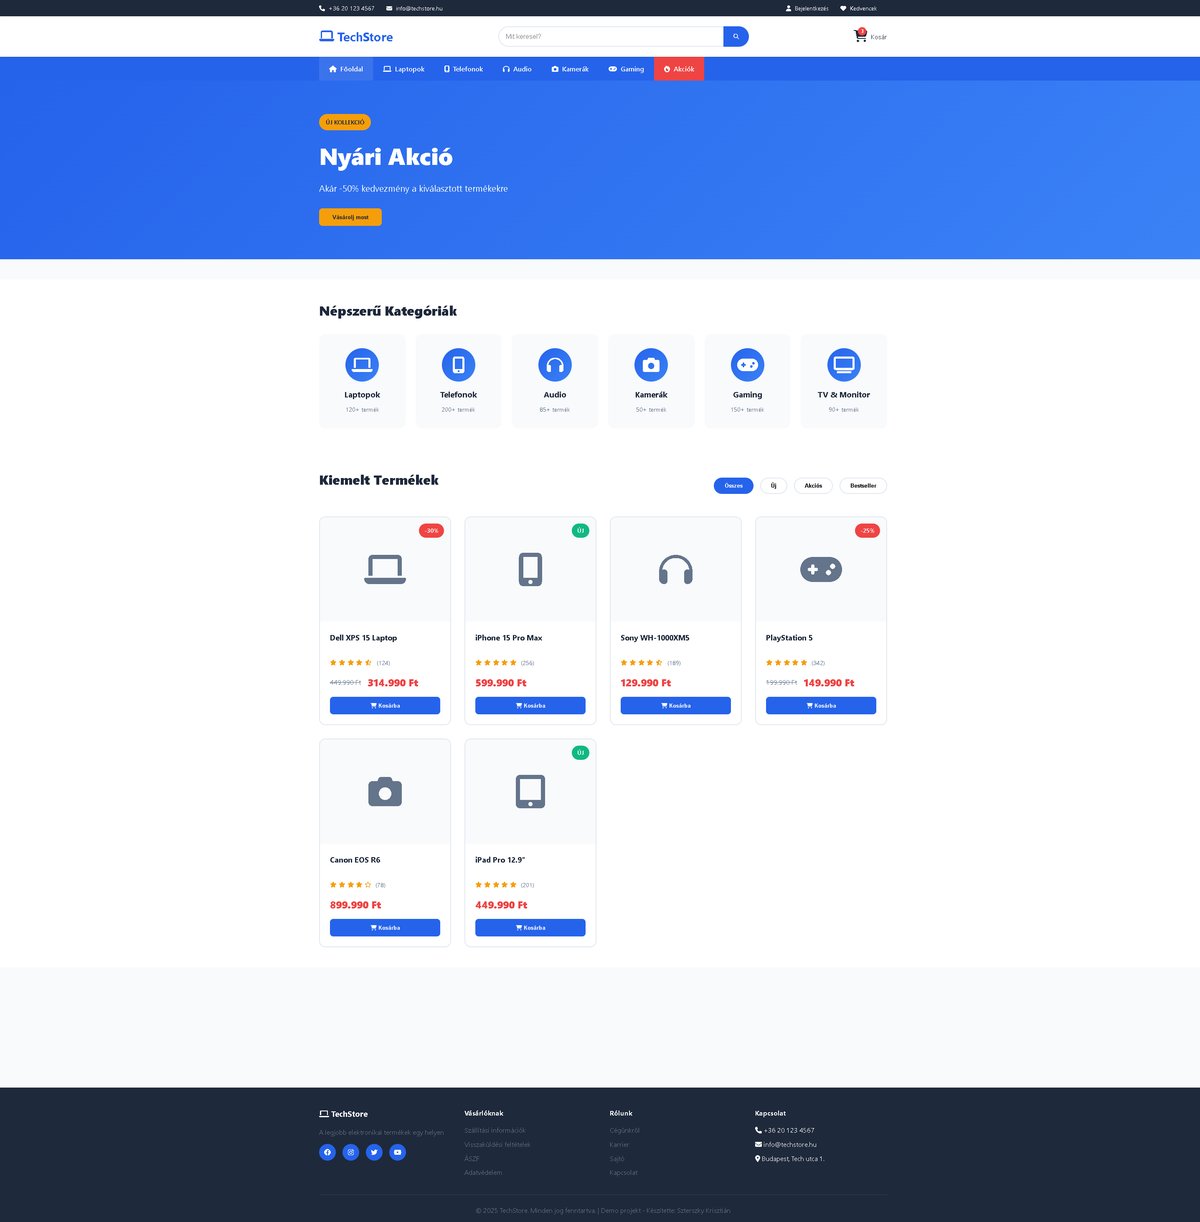The image size is (1200, 1222).
Task: Click the footer email info@techstore.hu
Action: [786, 1144]
